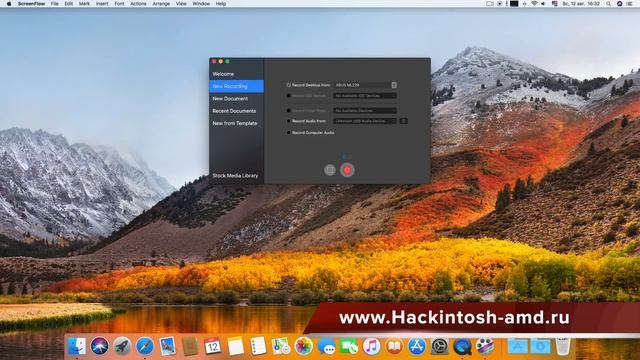
Task: Open Notification Center in menu bar
Action: pos(630,4)
